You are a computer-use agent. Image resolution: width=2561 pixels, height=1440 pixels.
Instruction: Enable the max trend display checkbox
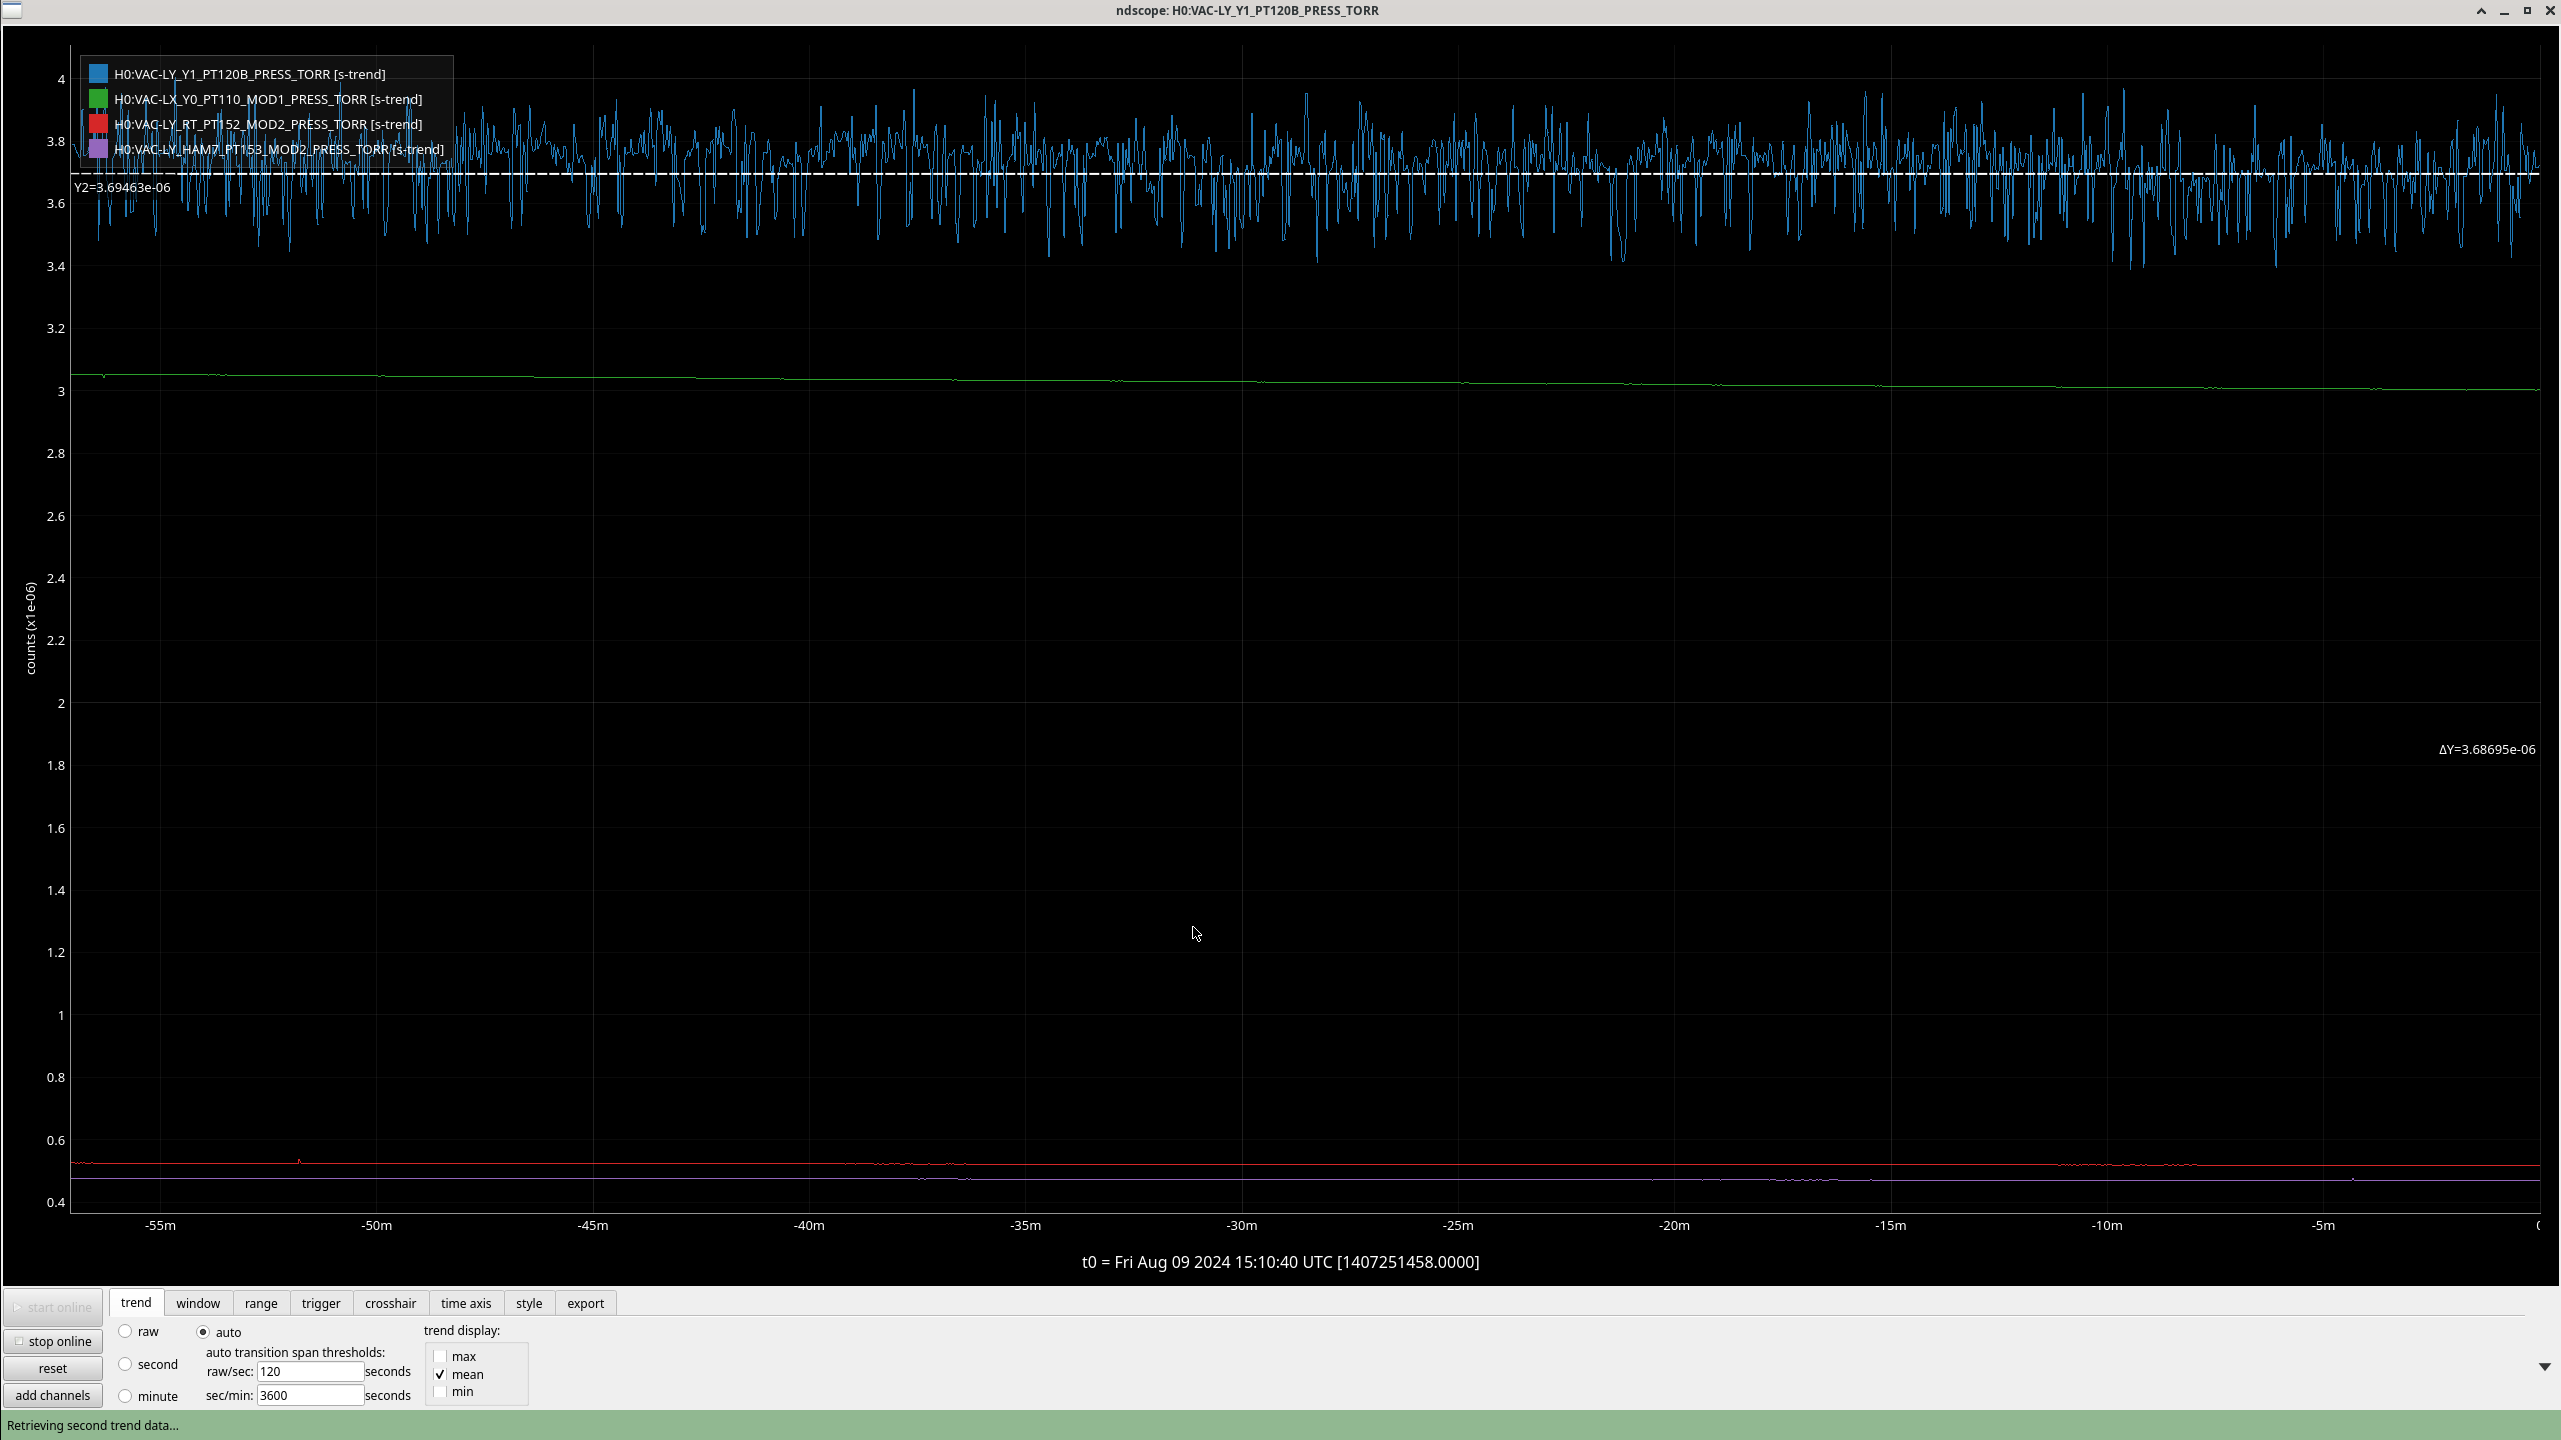click(x=440, y=1356)
